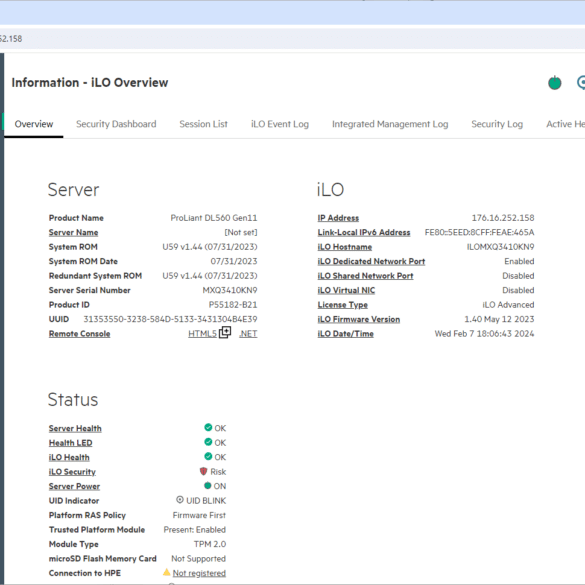Click the IPv6 value FE80::5EED:8CFF:FEAE:465A
This screenshot has width=585, height=585.
click(x=479, y=232)
